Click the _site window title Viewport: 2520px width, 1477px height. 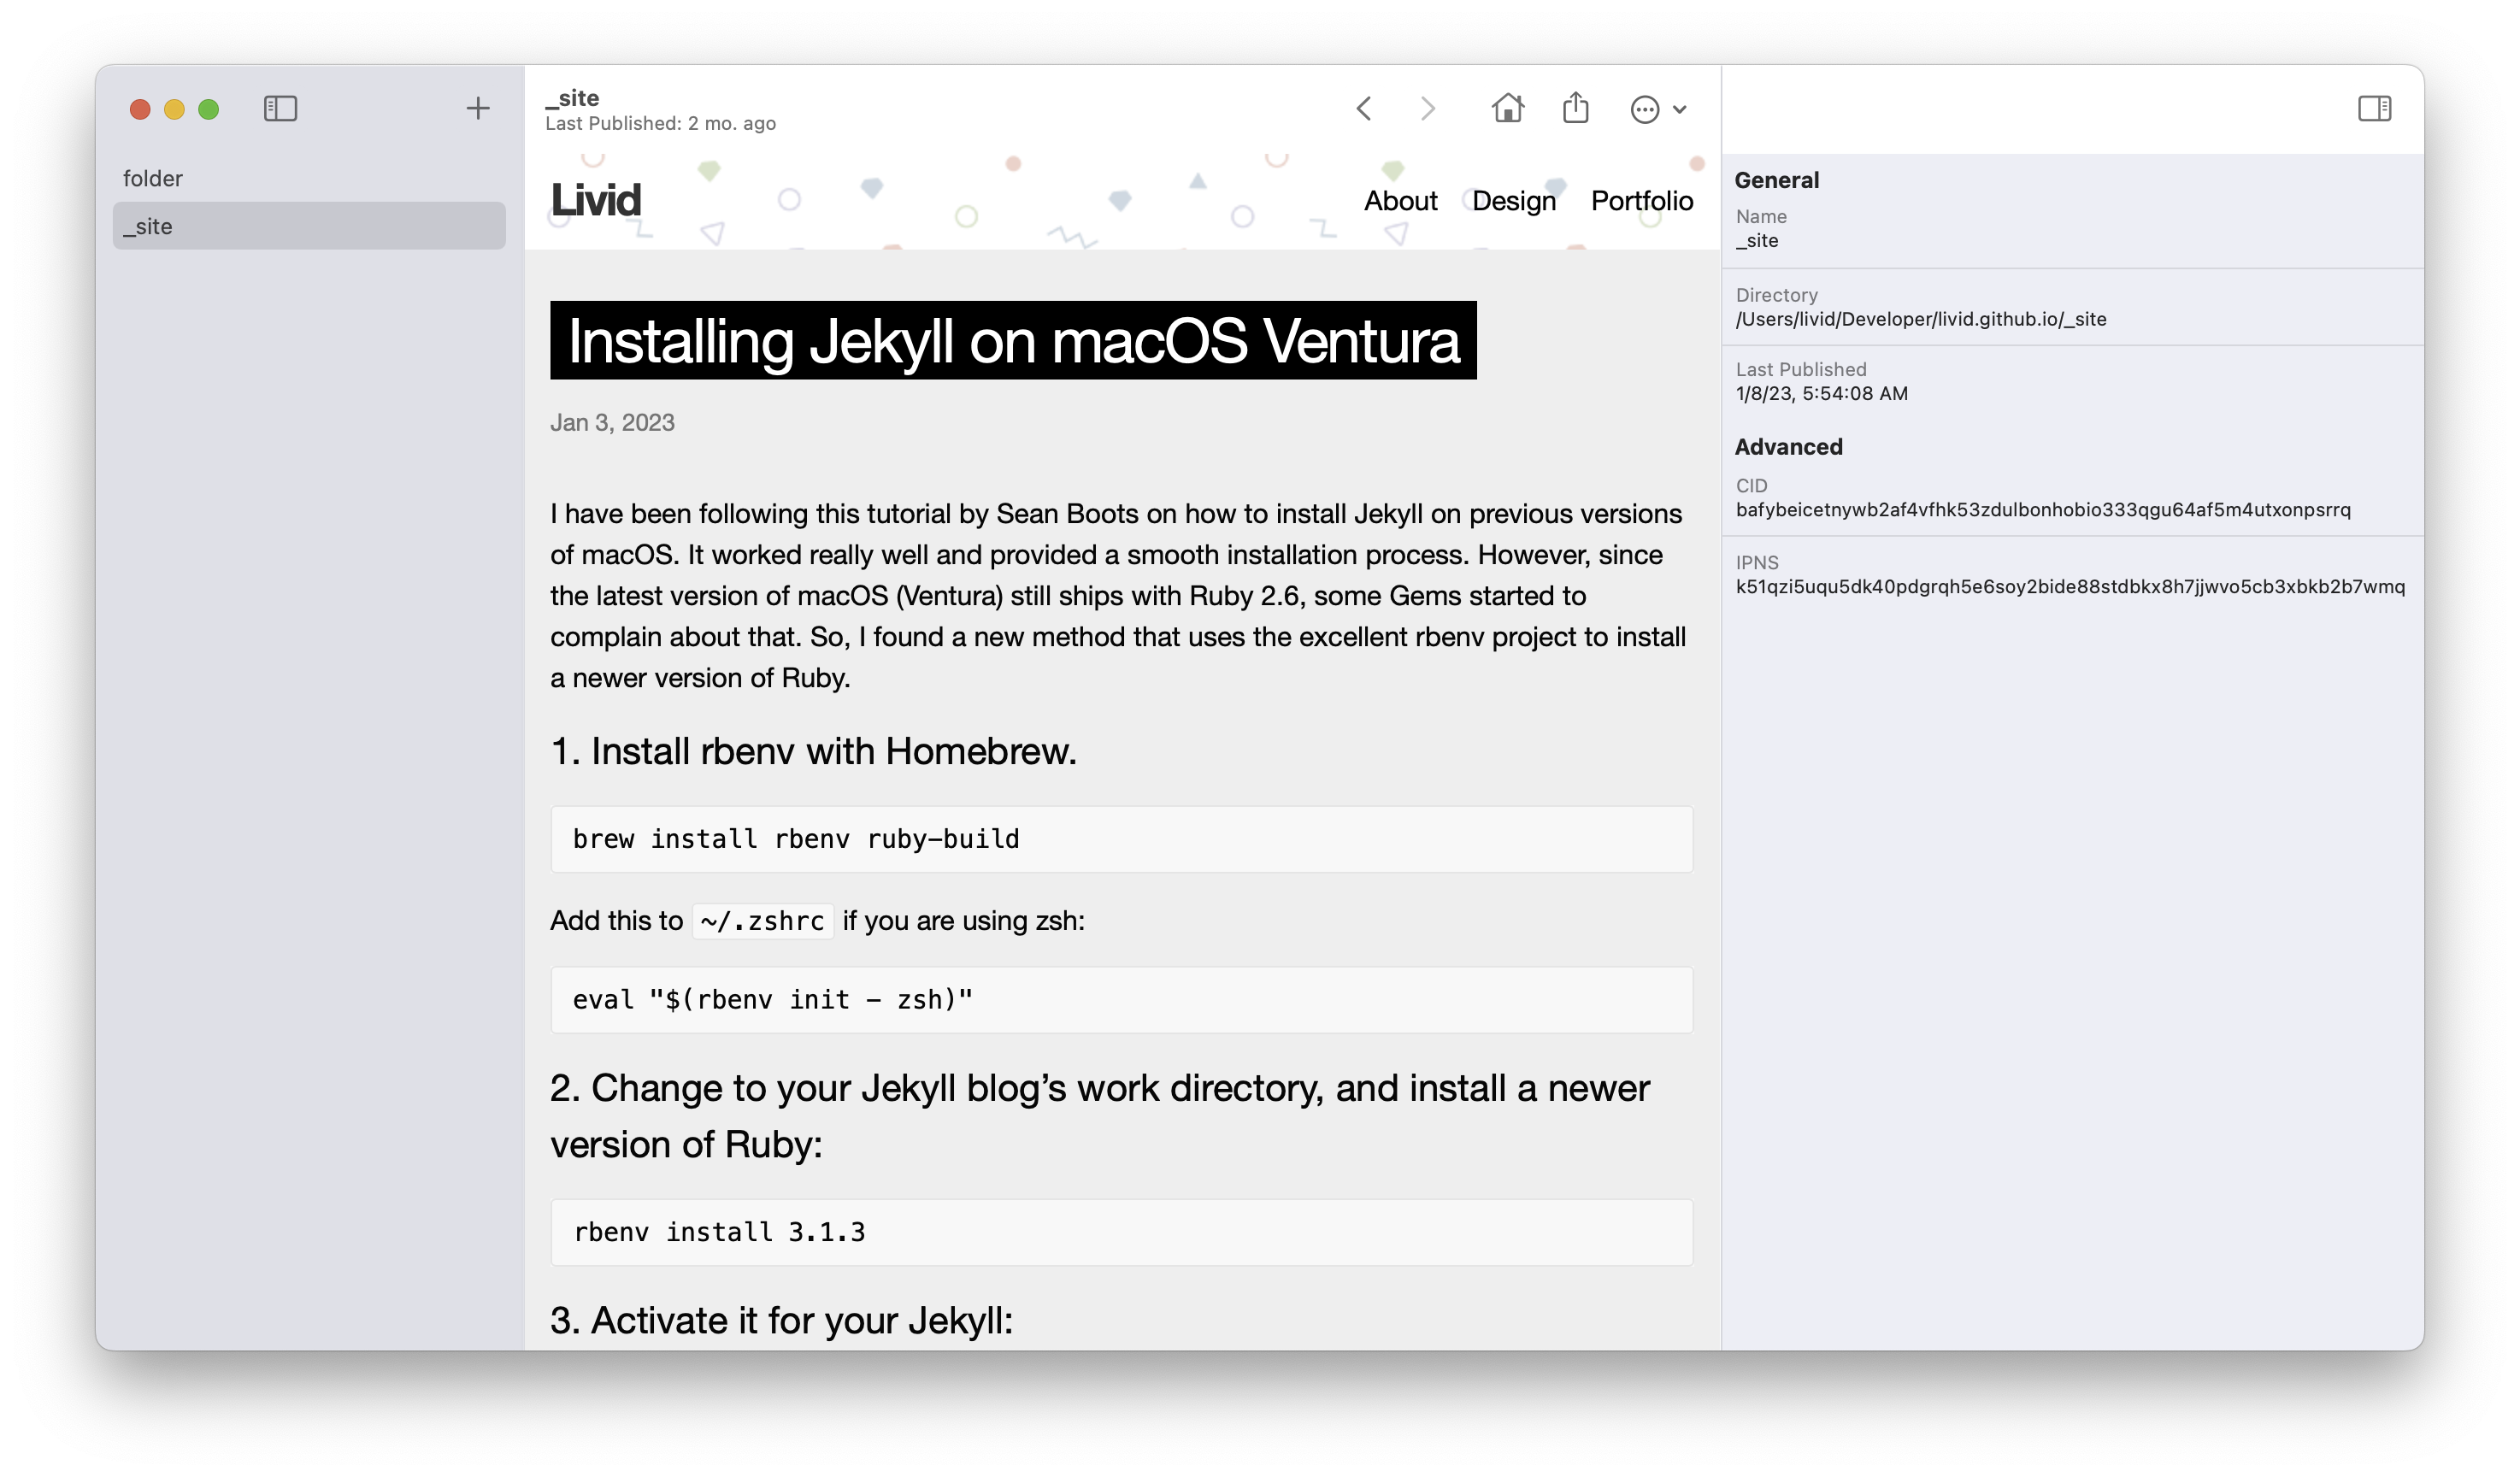[572, 98]
